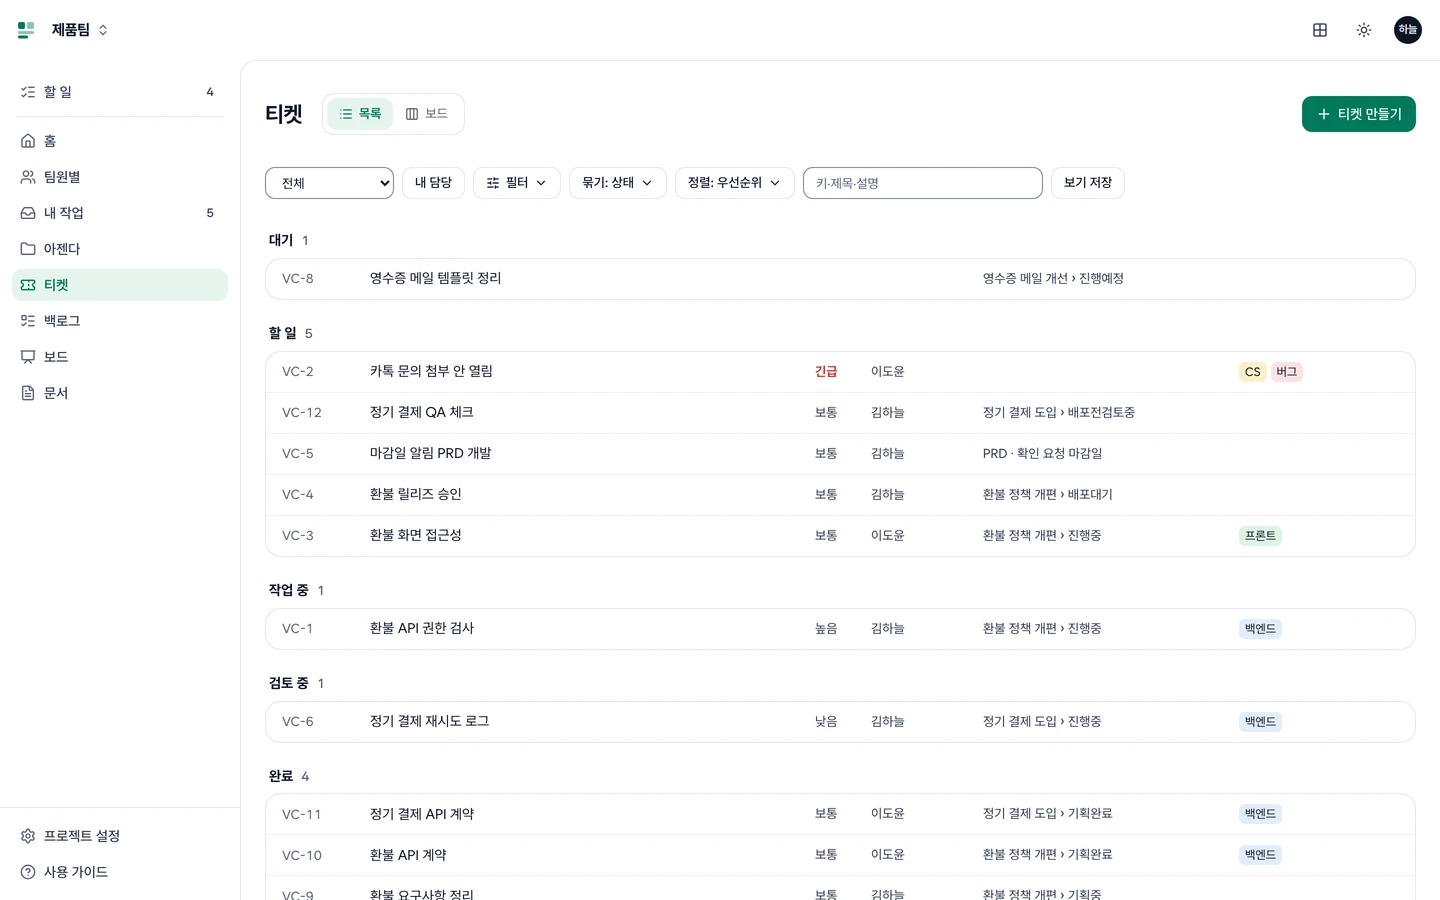Open the 묶기: 상태 grouping dropdown
1440x900 pixels.
[x=618, y=183]
